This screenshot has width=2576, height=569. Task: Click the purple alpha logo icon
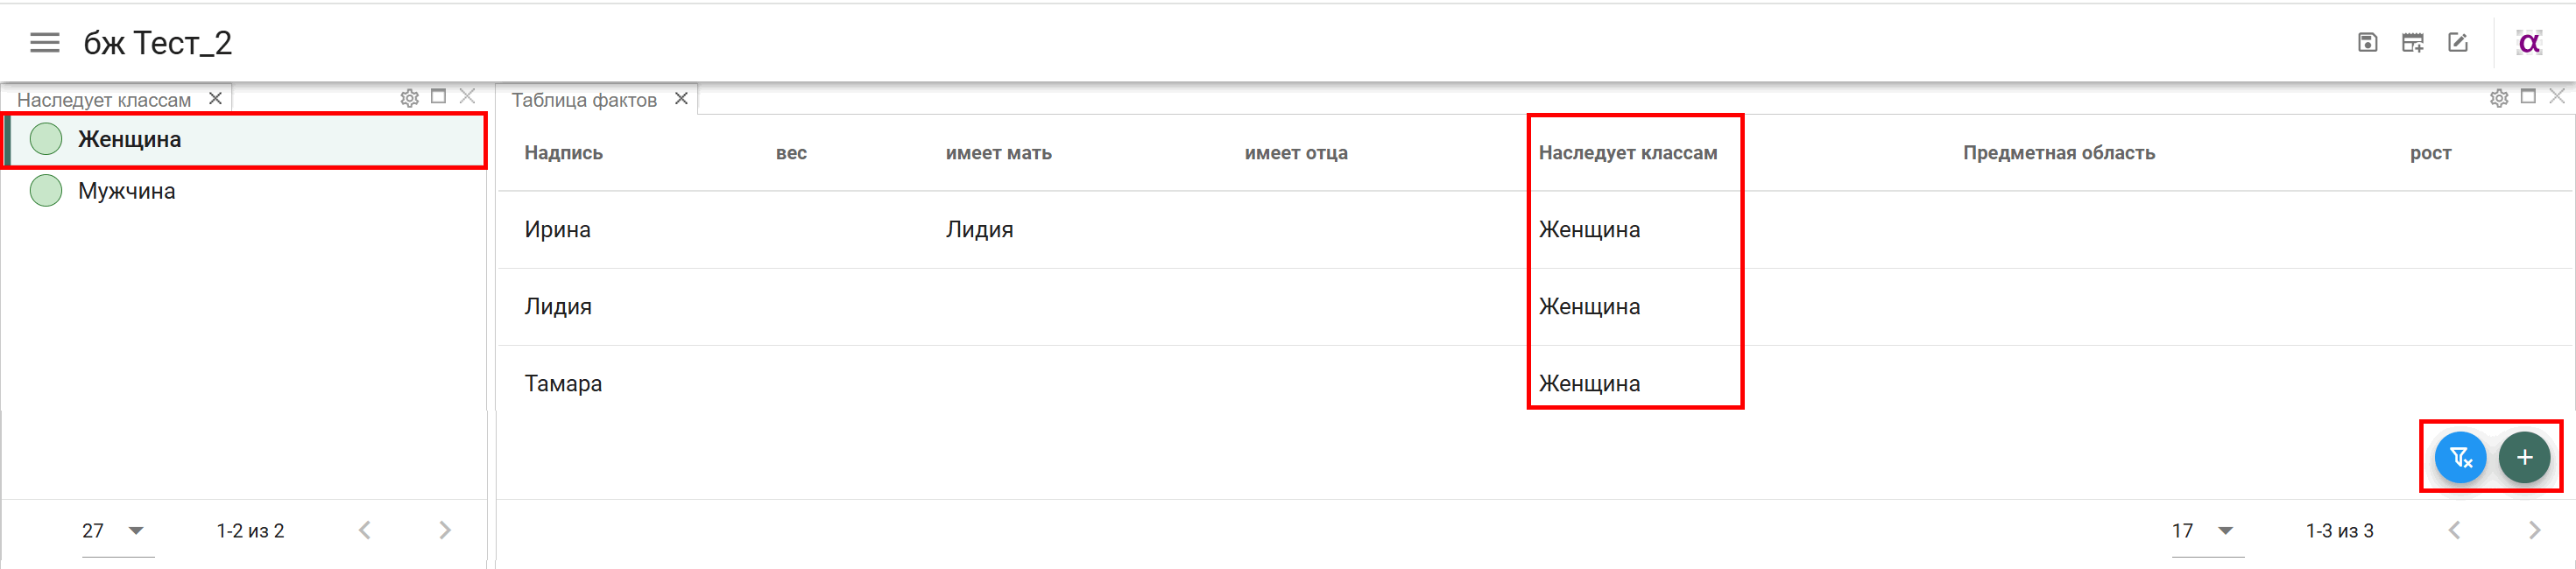click(2529, 43)
